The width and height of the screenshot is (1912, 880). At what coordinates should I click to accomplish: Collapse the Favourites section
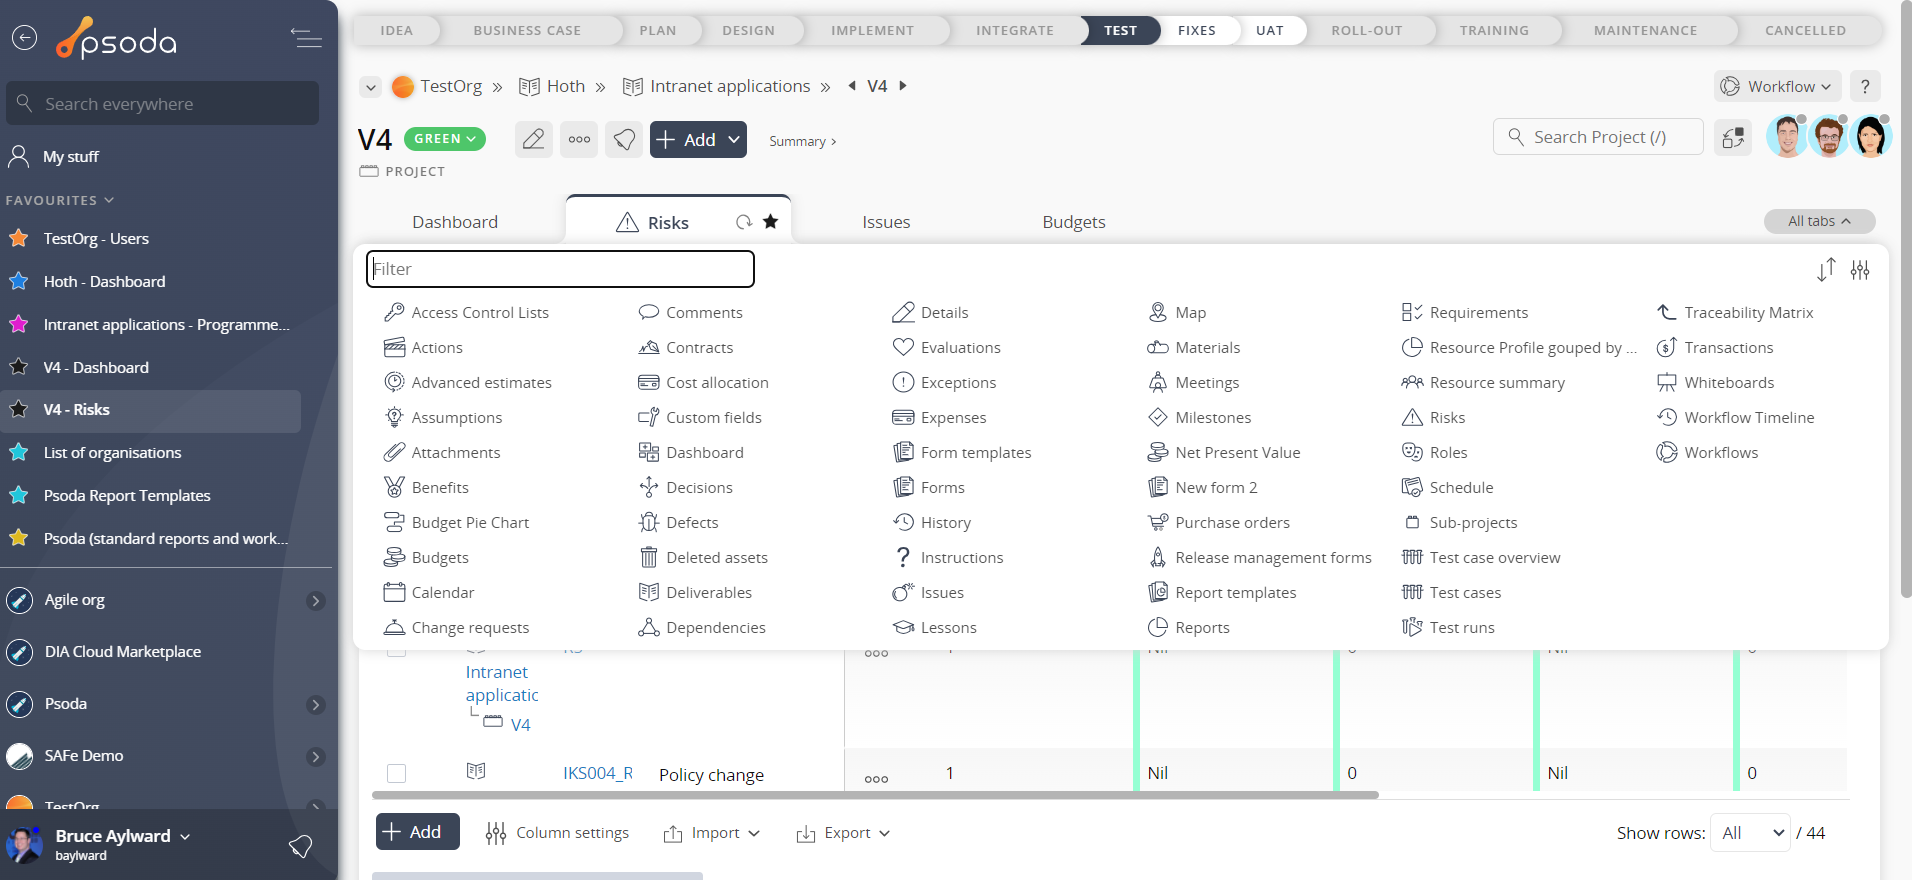tap(60, 200)
